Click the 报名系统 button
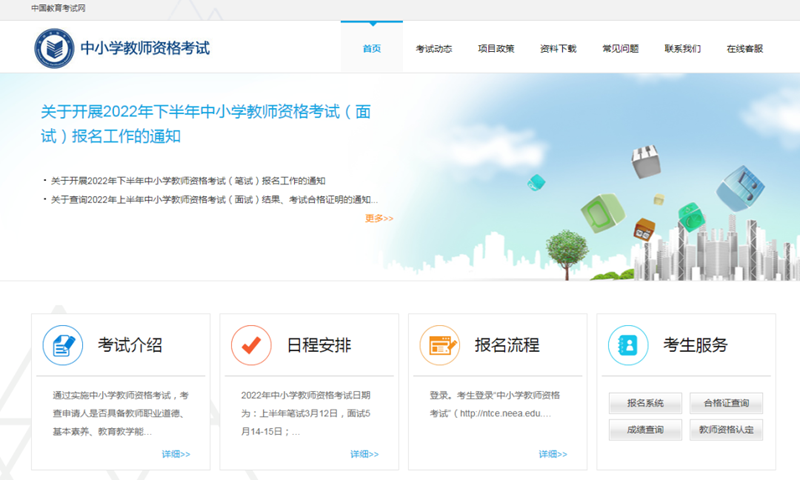800x480 pixels. pos(645,403)
